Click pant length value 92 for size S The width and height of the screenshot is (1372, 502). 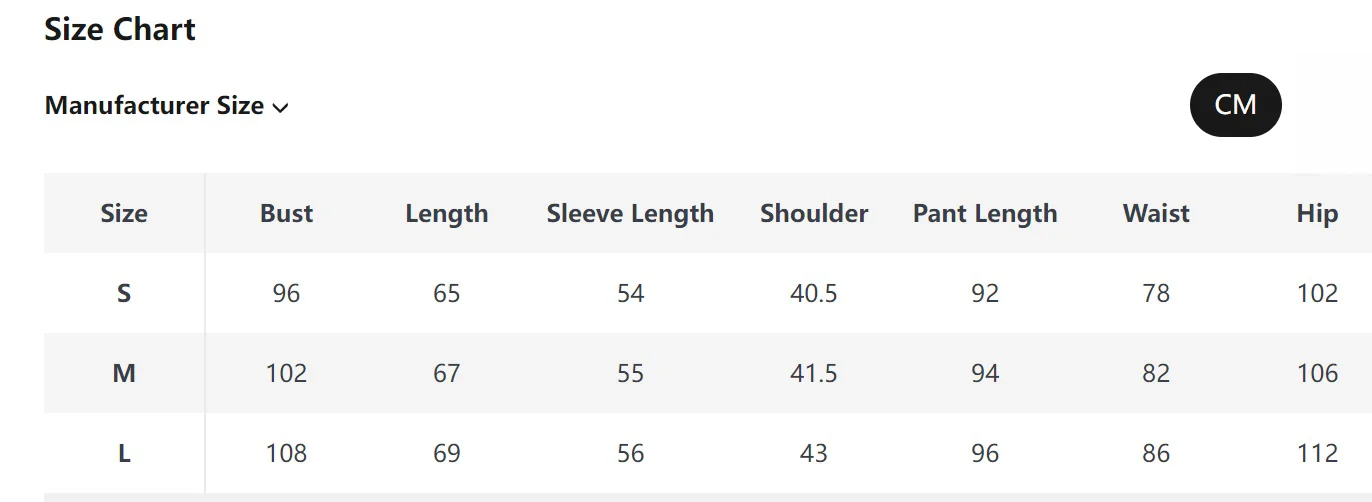pyautogui.click(x=985, y=293)
